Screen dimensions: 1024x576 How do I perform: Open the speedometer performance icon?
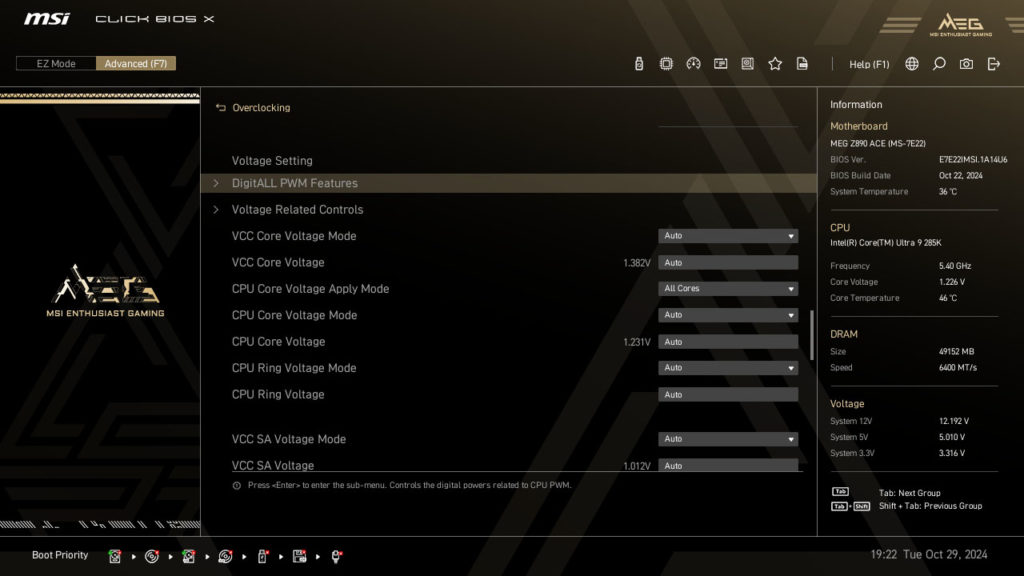(x=694, y=63)
